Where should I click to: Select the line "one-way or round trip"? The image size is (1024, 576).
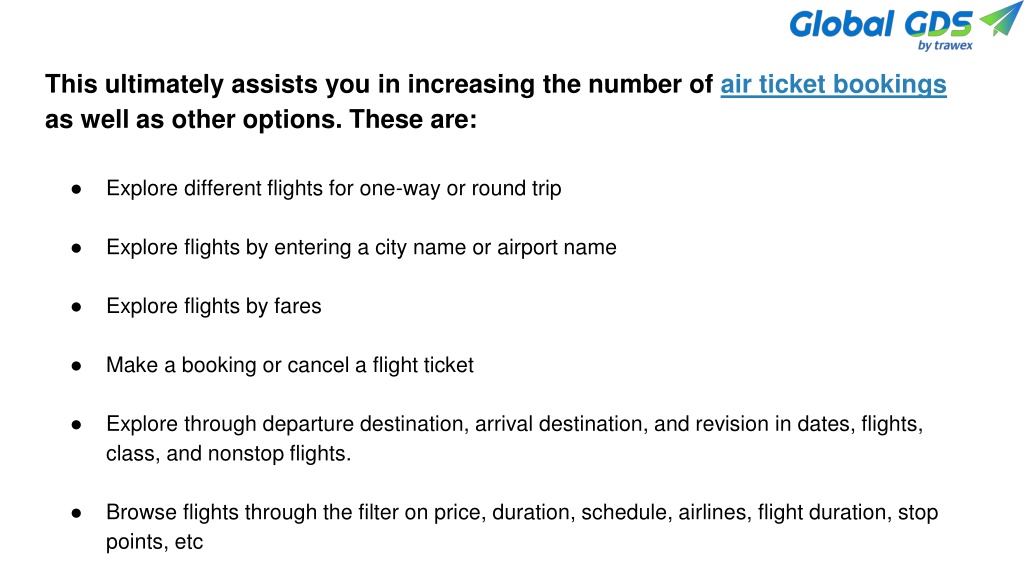[334, 189]
